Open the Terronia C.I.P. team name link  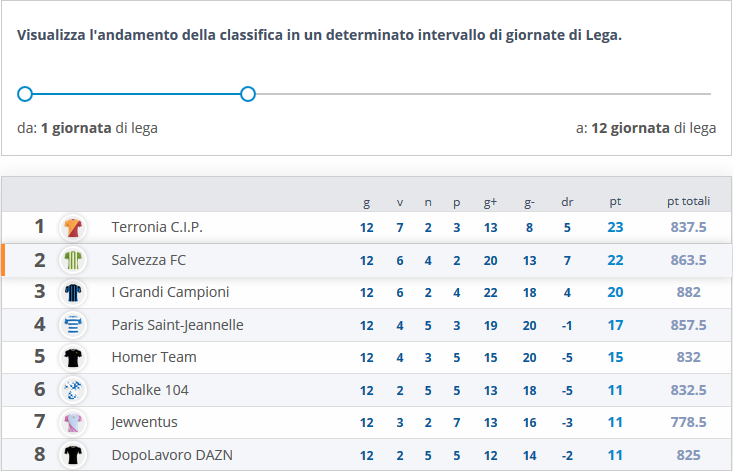pyautogui.click(x=157, y=228)
